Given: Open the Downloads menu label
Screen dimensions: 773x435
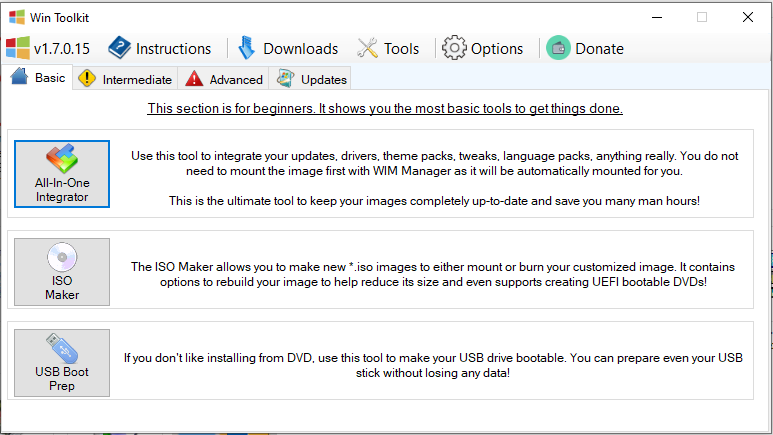Looking at the screenshot, I should tap(300, 49).
